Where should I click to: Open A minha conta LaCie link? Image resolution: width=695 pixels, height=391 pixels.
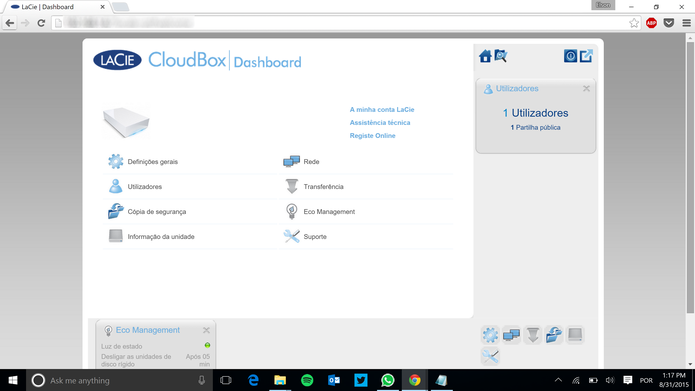[382, 109]
